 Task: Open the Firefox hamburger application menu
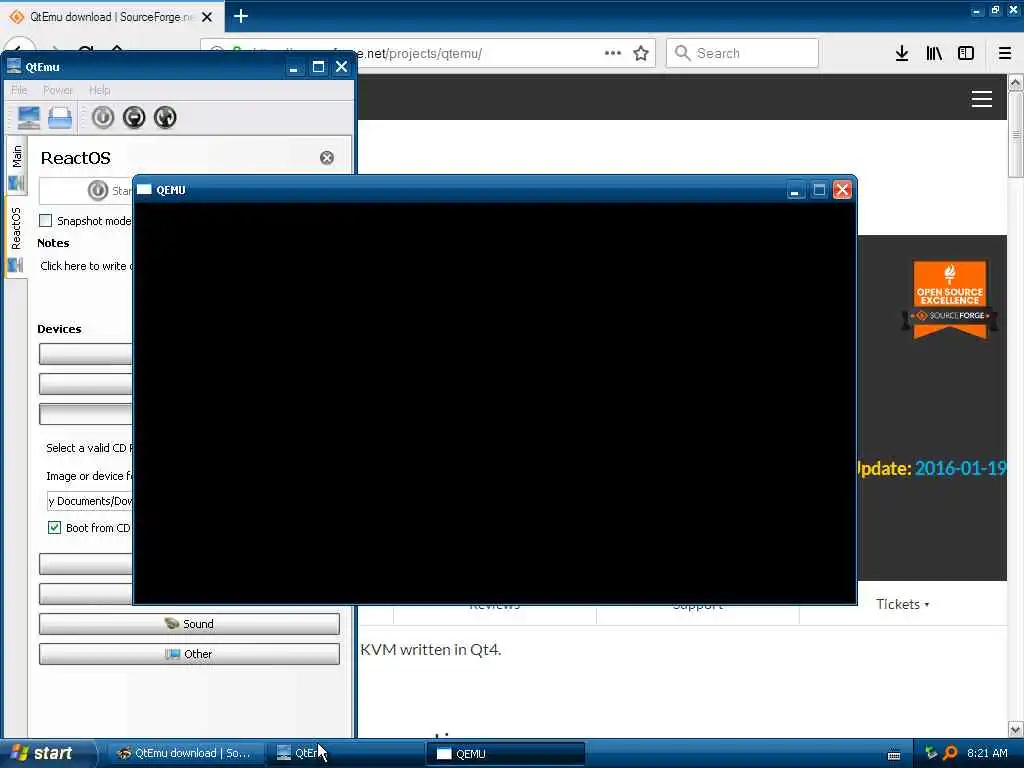tap(1005, 54)
